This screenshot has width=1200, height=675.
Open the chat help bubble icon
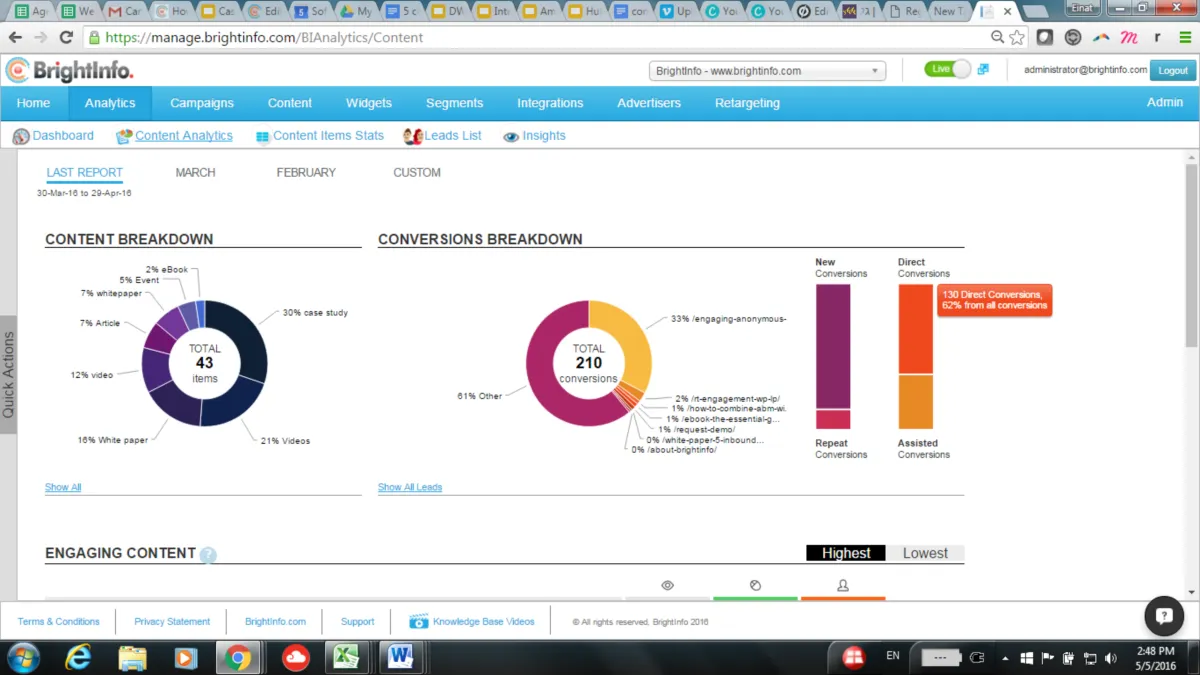[x=1164, y=616]
